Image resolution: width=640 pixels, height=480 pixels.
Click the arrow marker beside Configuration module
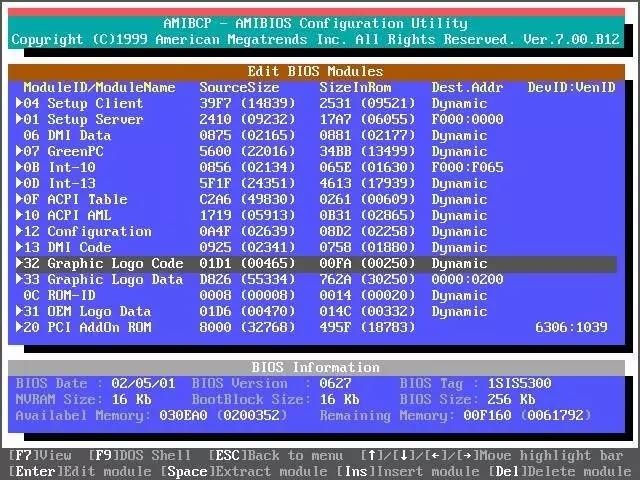[x=19, y=232]
